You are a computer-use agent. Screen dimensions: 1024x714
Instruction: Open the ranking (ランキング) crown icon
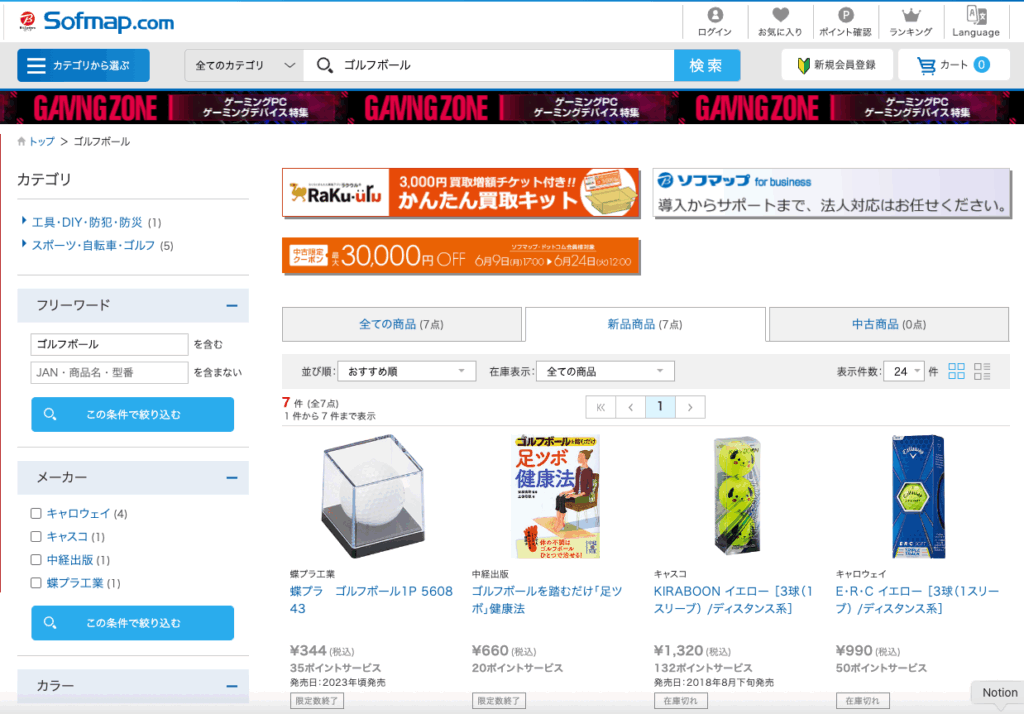pyautogui.click(x=911, y=22)
